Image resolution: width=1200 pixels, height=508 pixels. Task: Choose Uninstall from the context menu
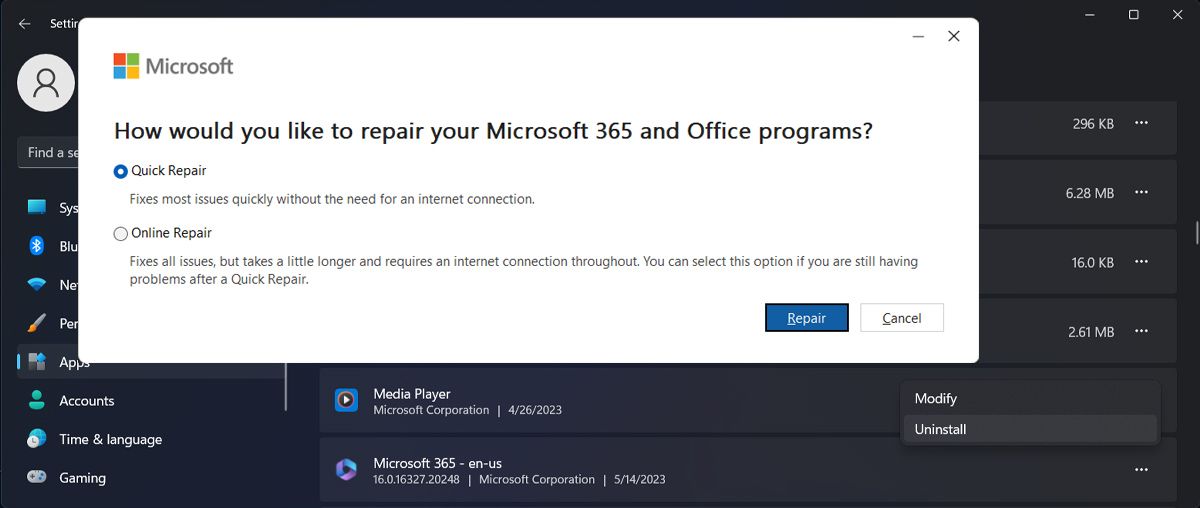coord(940,430)
